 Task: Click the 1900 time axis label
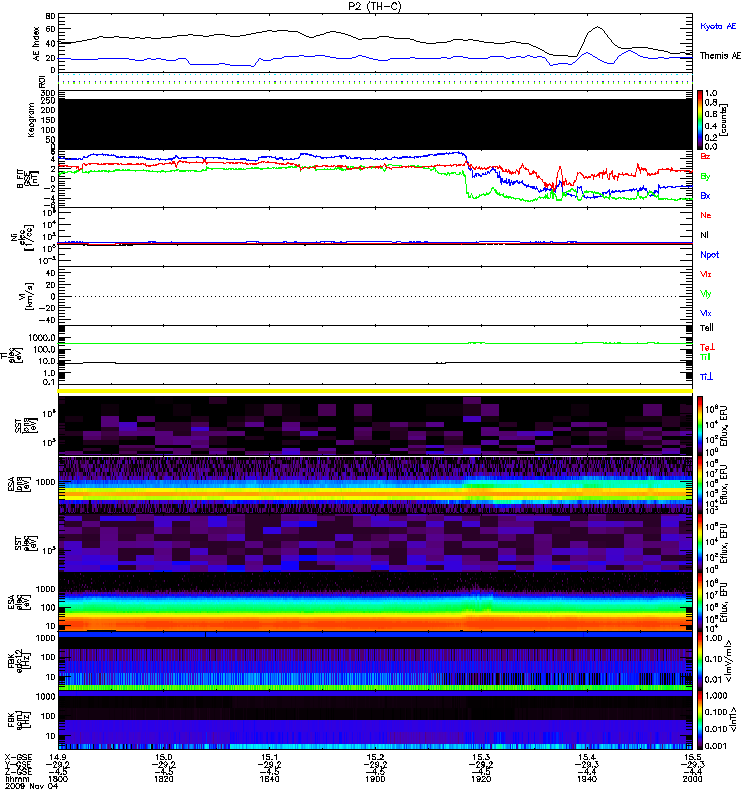click(375, 779)
